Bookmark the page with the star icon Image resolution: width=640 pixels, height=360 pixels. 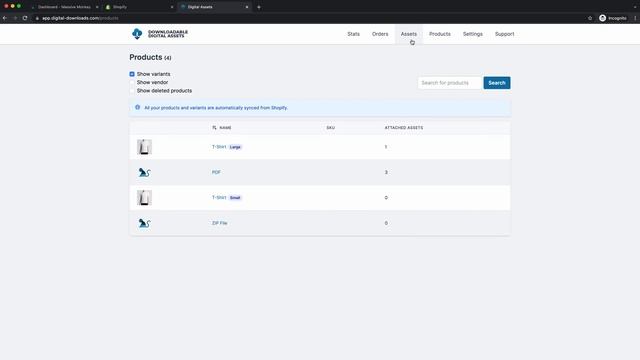590,18
